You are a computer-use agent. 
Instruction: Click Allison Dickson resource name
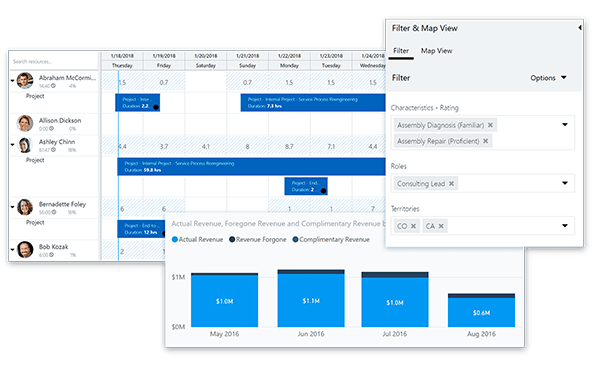pos(60,120)
